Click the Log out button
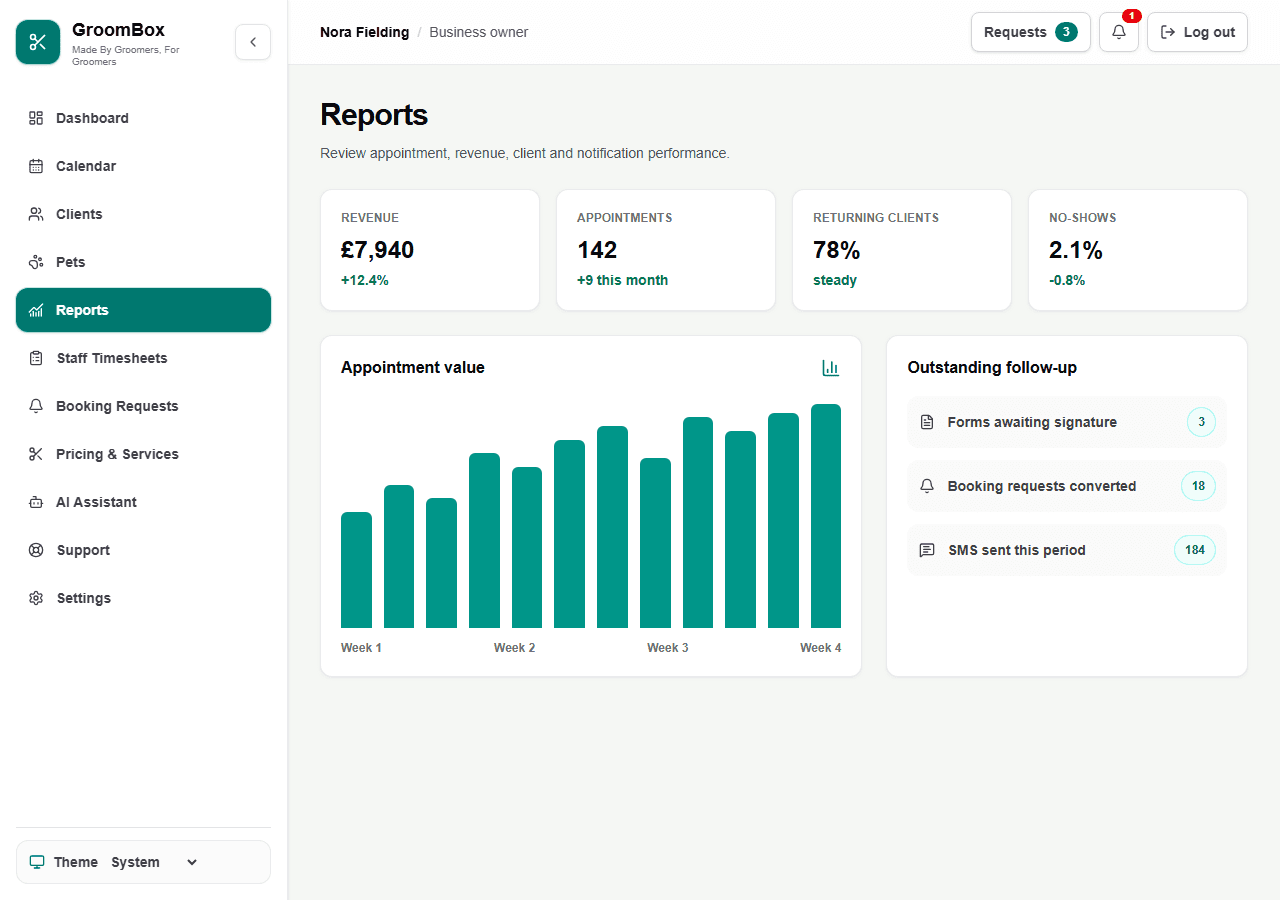1280x900 pixels. [x=1197, y=32]
